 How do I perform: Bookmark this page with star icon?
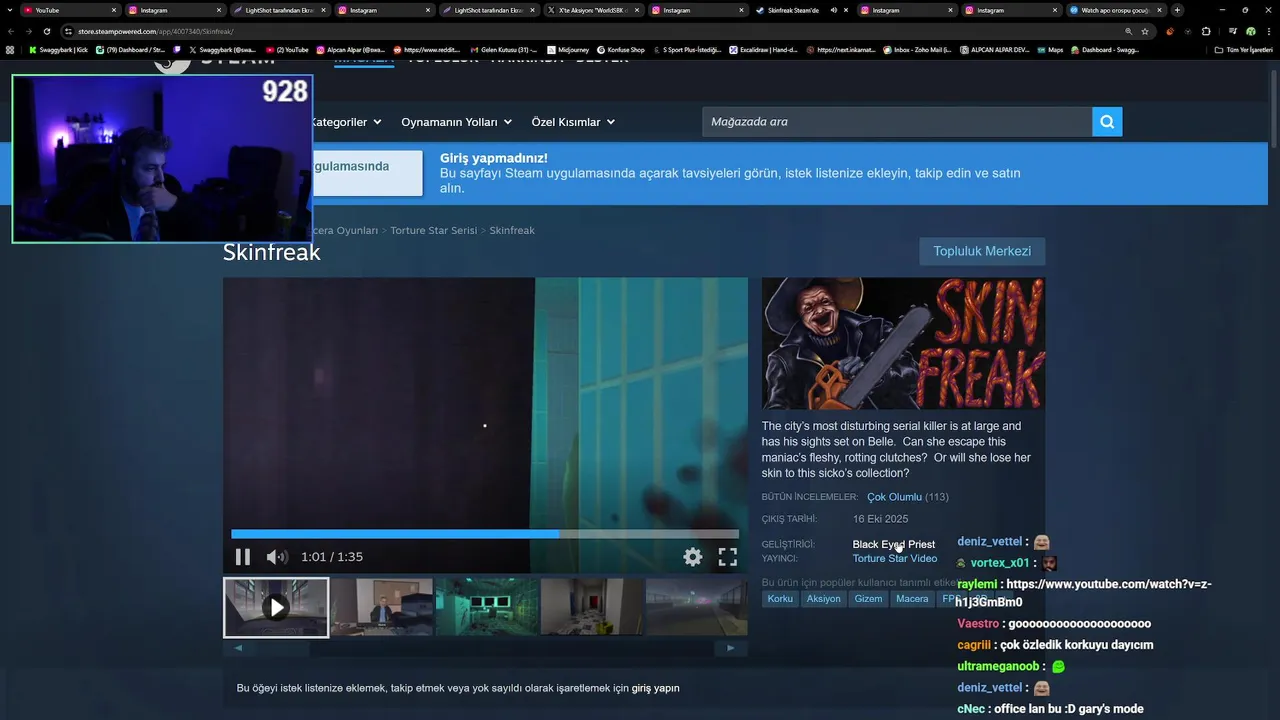pos(1145,31)
